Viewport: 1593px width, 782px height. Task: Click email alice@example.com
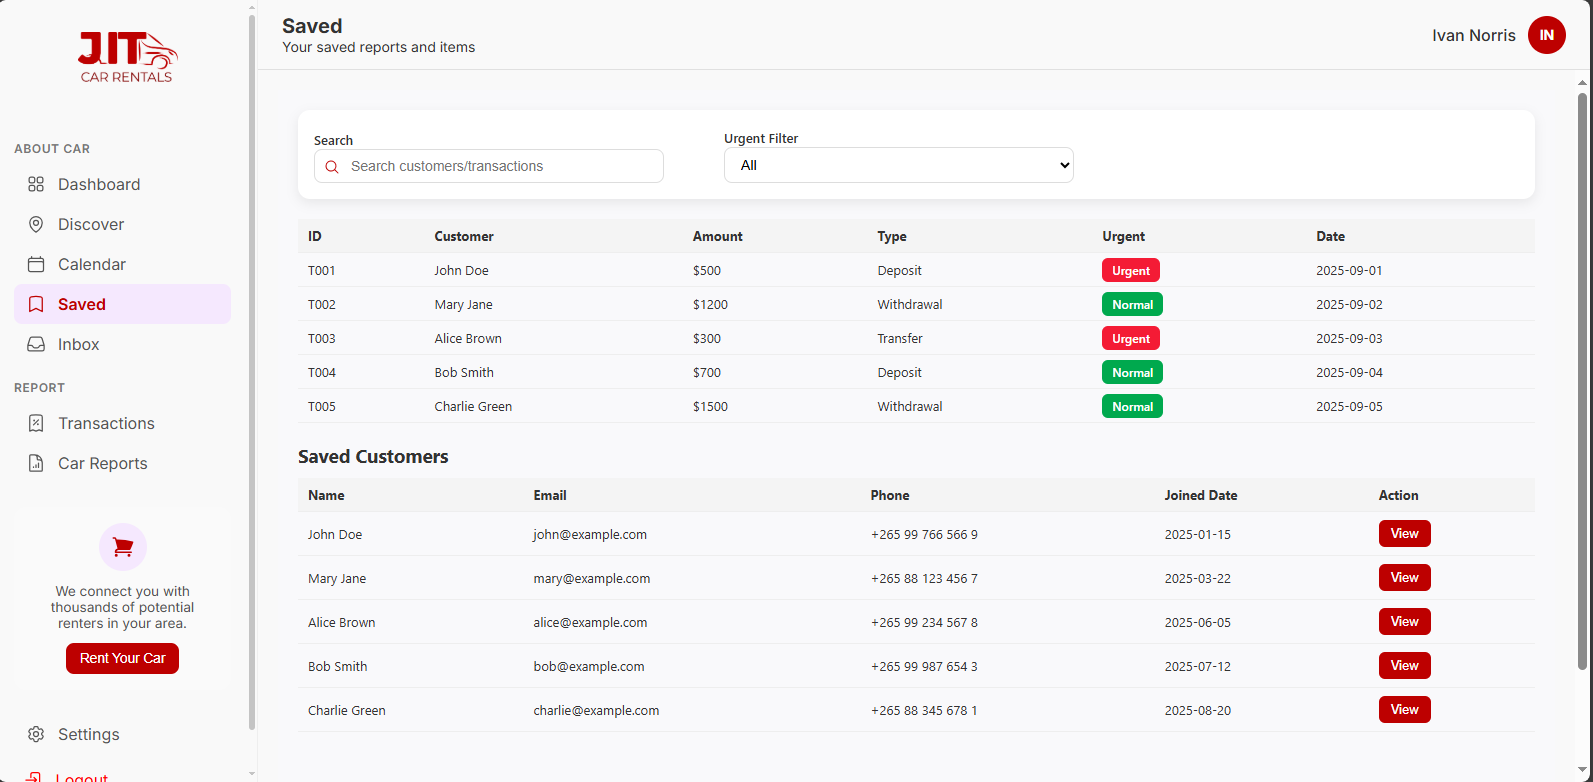point(590,622)
